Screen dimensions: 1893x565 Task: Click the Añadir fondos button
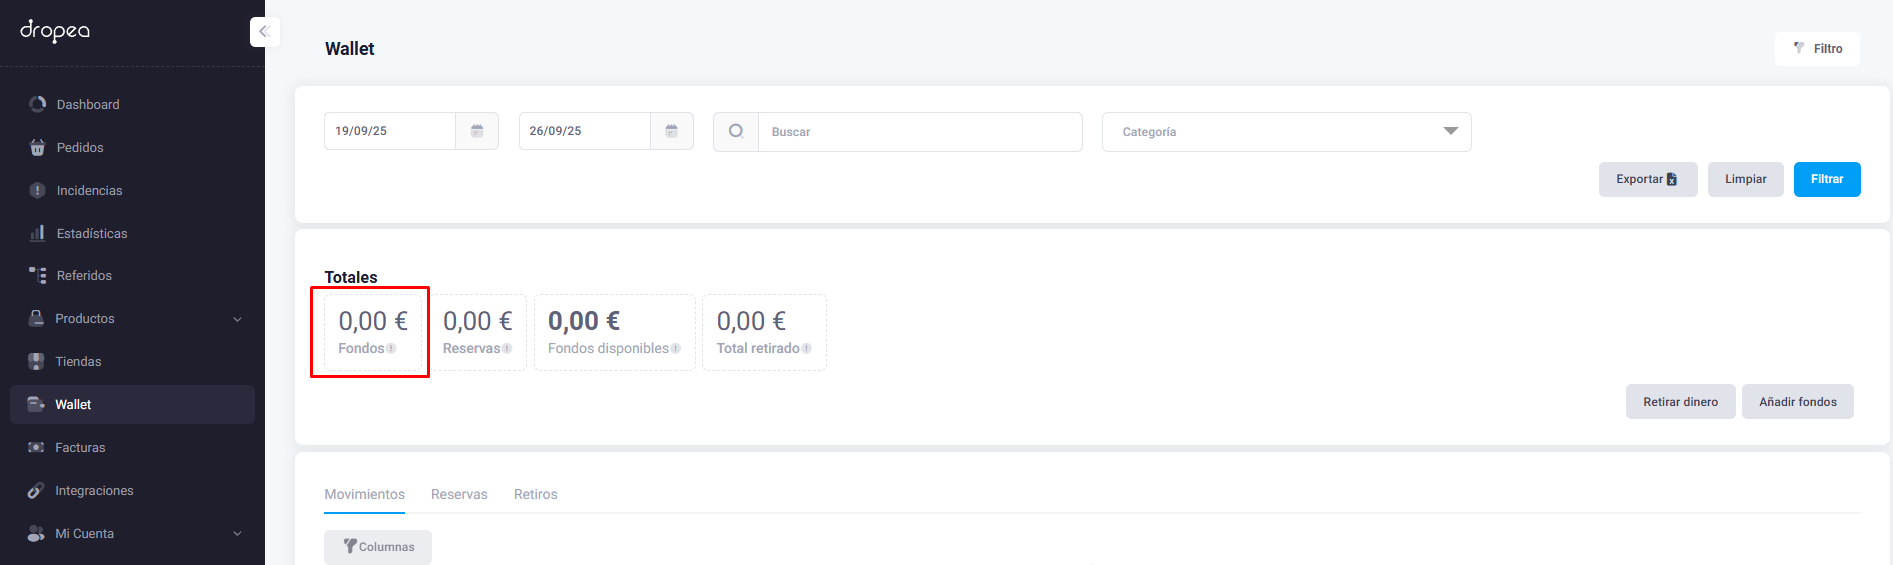coord(1797,402)
